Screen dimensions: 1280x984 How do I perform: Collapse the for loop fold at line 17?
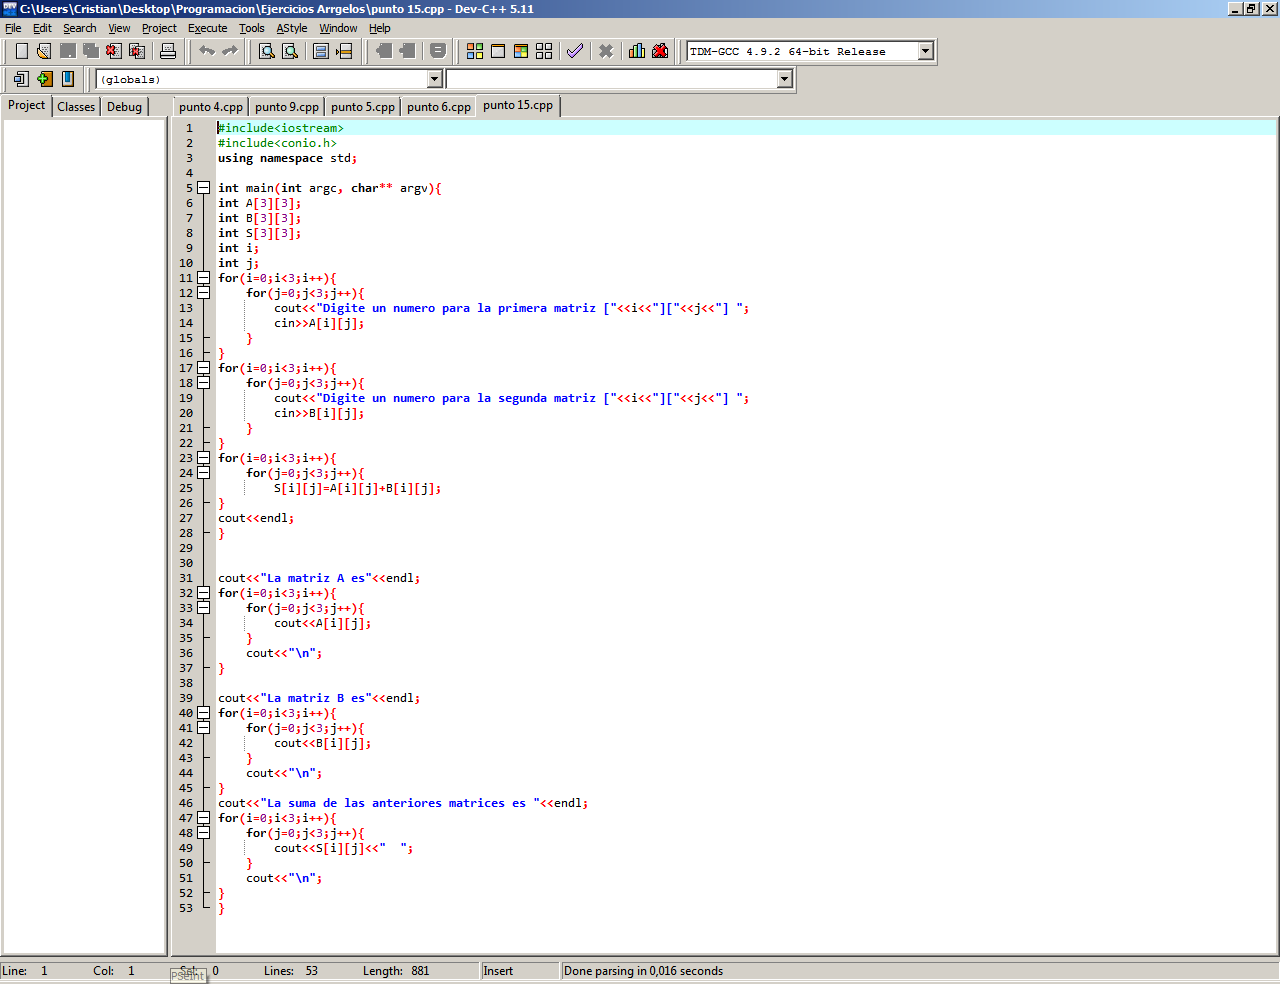[203, 368]
